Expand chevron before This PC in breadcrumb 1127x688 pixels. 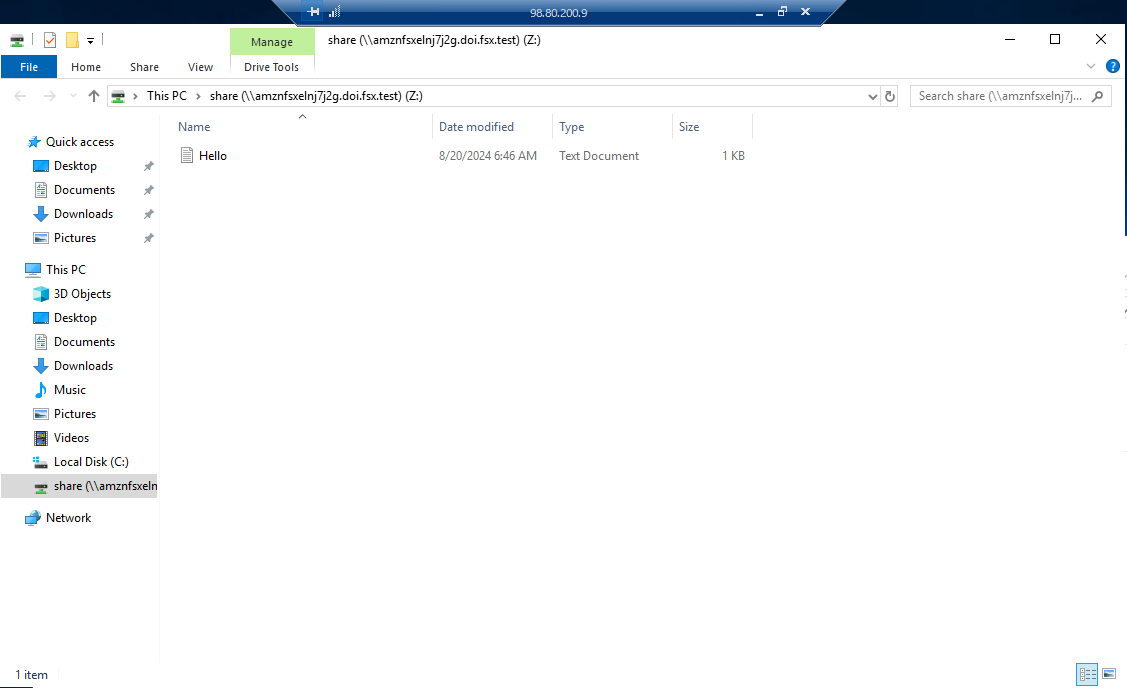pyautogui.click(x=135, y=96)
